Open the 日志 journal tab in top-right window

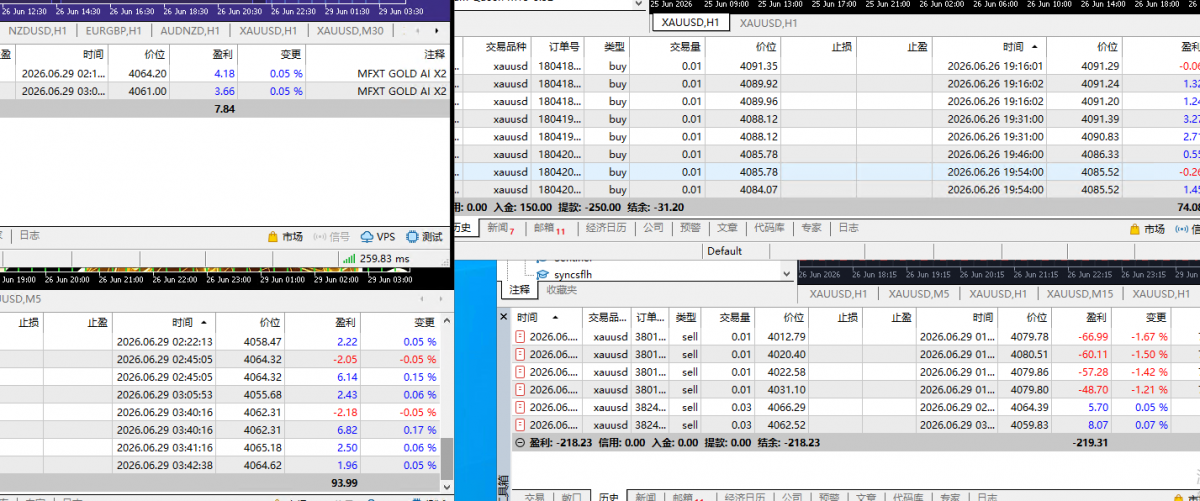tap(849, 228)
